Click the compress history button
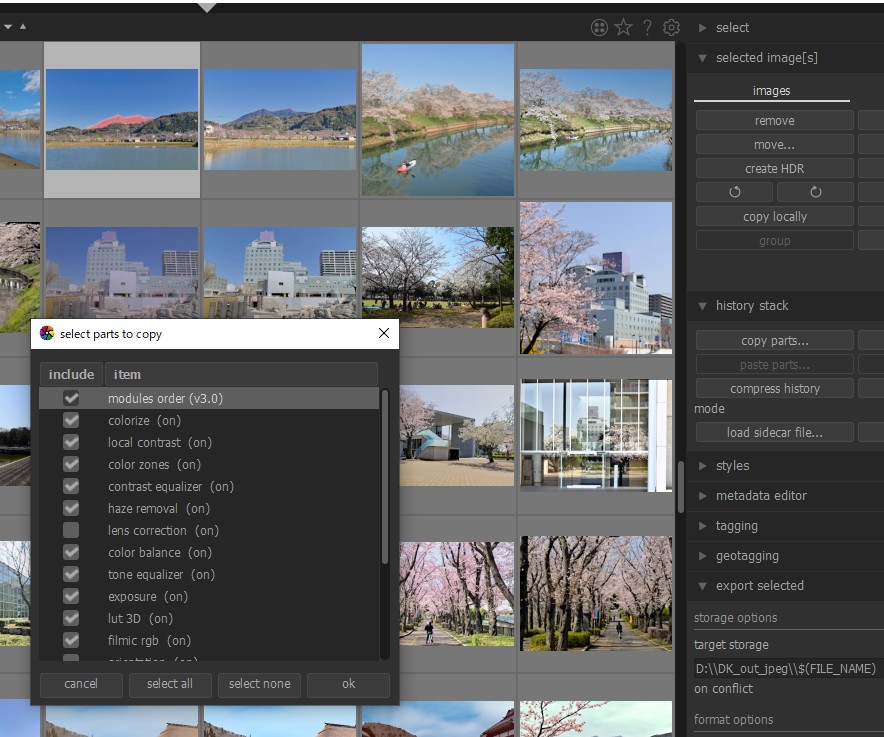 click(x=775, y=389)
